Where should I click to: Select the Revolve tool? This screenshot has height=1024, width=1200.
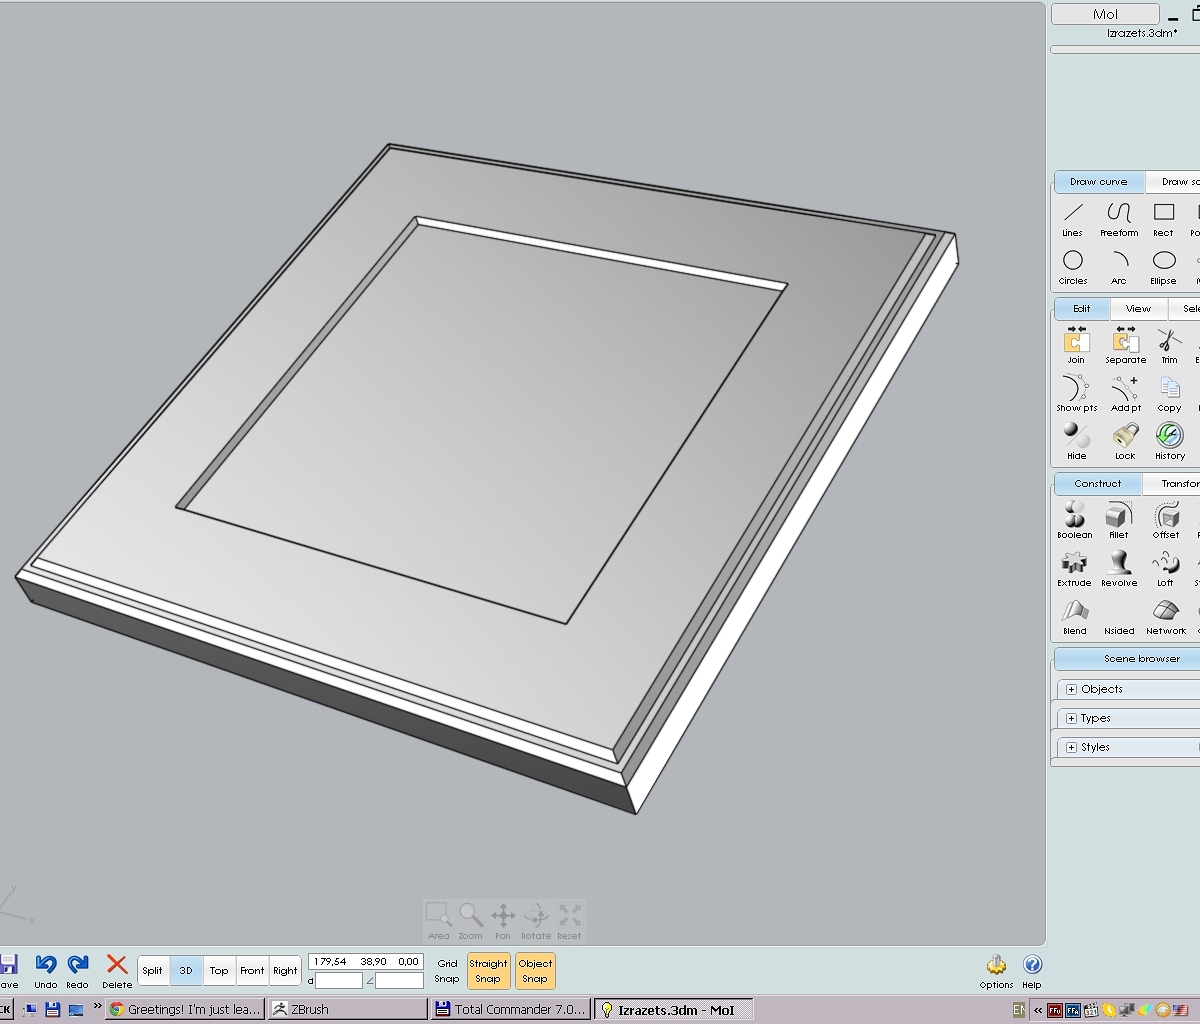click(1118, 569)
